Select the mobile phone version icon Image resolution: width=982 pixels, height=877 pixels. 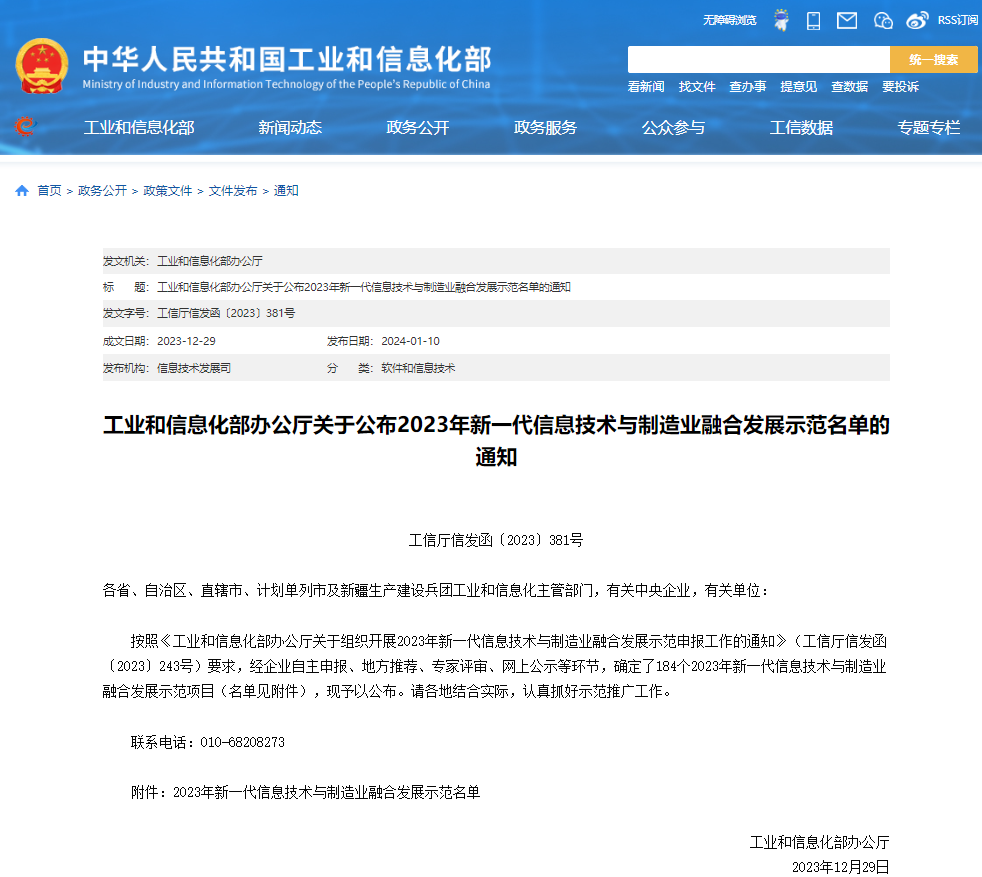click(x=813, y=20)
